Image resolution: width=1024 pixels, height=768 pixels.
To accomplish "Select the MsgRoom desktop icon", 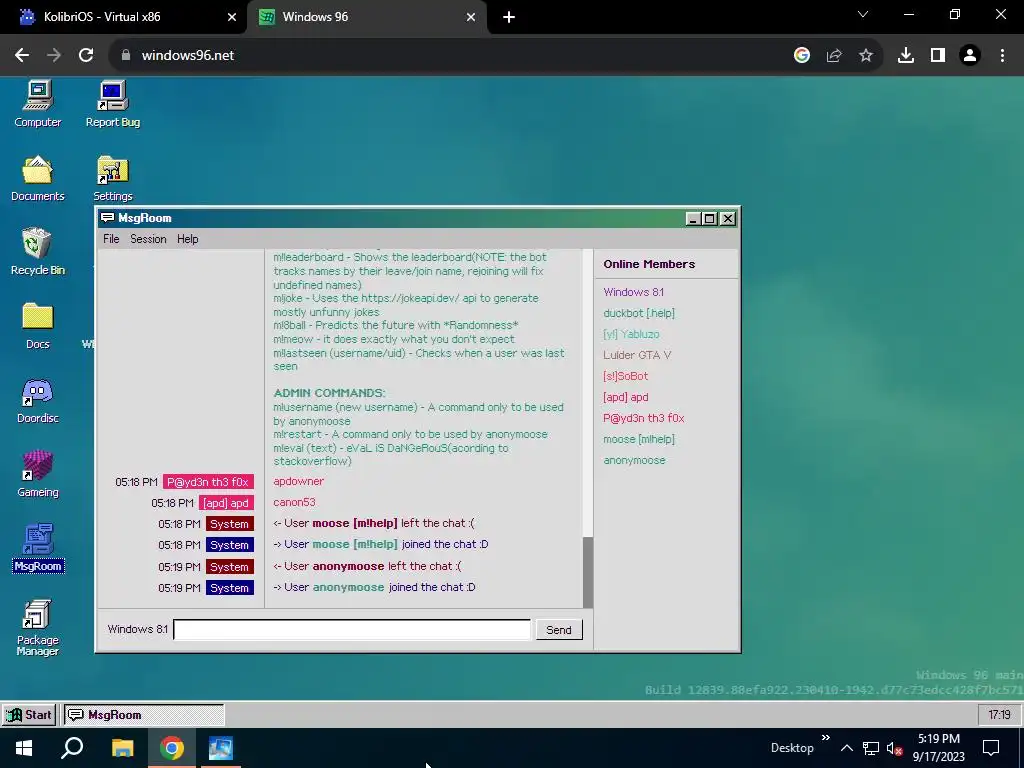I will (38, 548).
